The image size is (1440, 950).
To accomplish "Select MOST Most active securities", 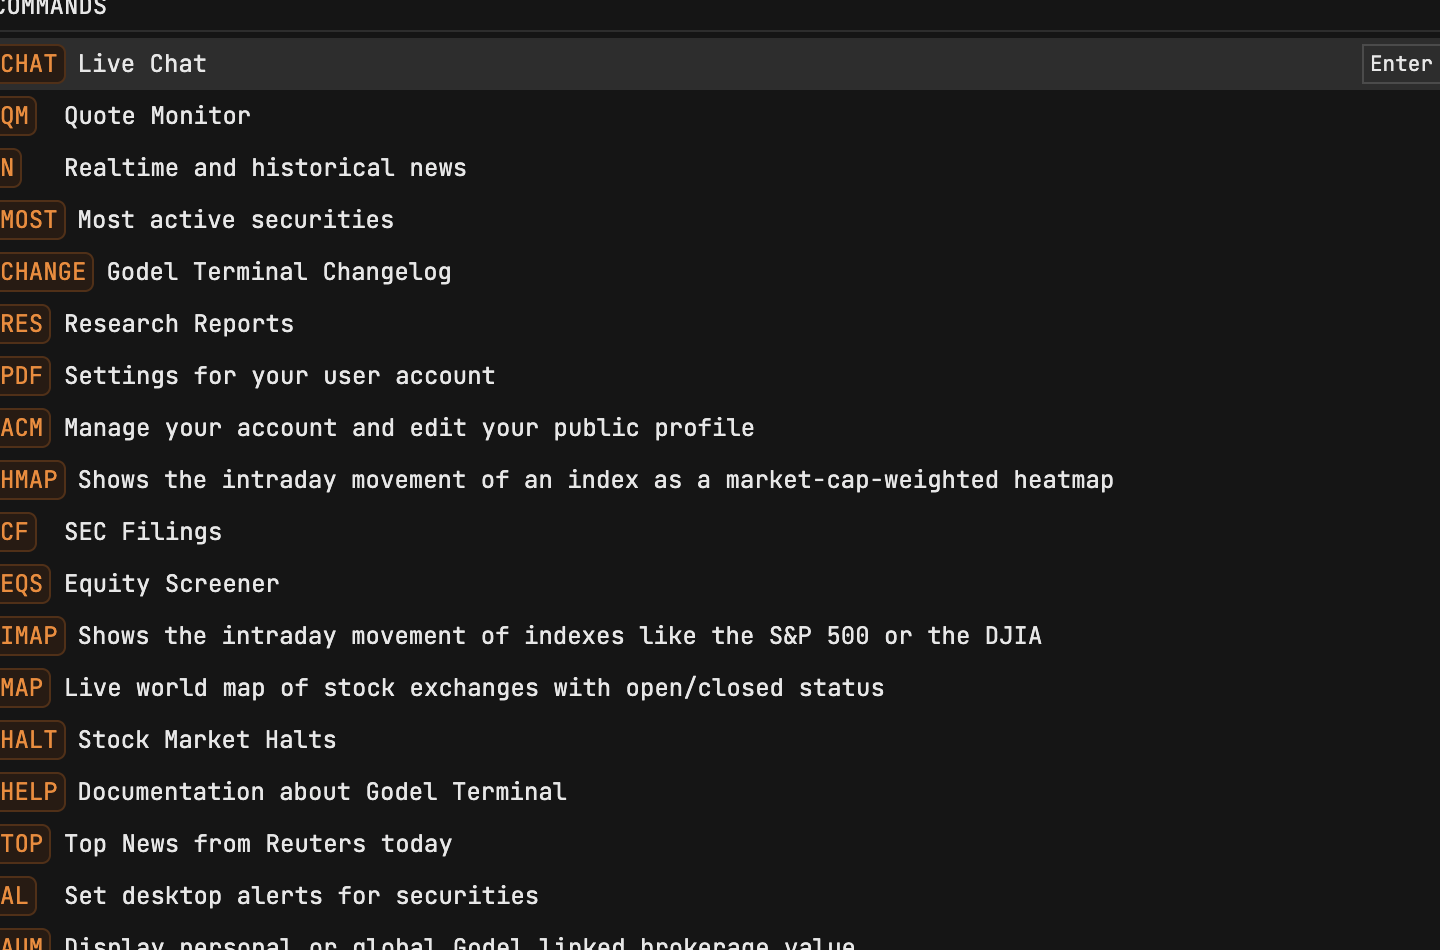I will click(720, 220).
